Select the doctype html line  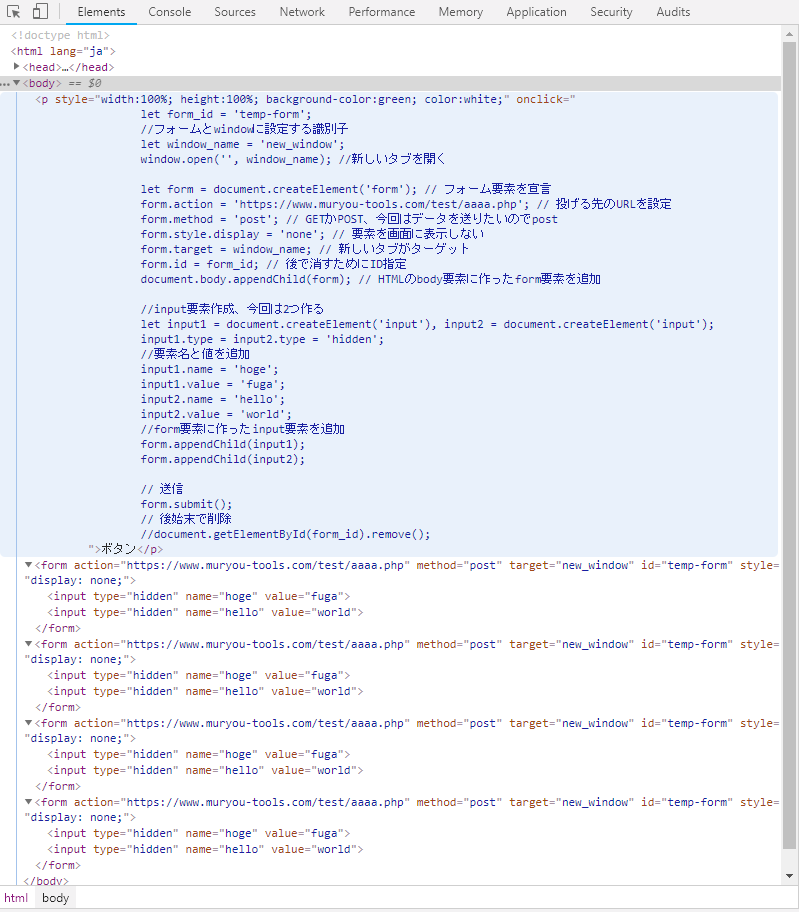point(60,35)
